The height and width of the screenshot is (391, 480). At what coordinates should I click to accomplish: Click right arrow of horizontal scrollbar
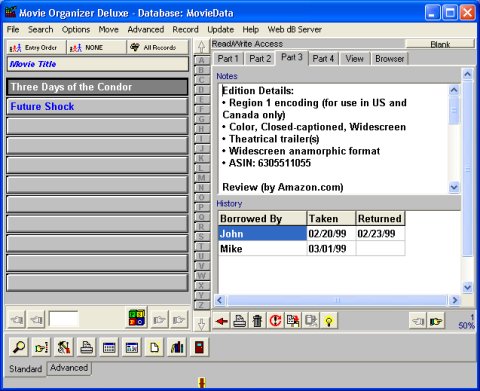(455, 300)
